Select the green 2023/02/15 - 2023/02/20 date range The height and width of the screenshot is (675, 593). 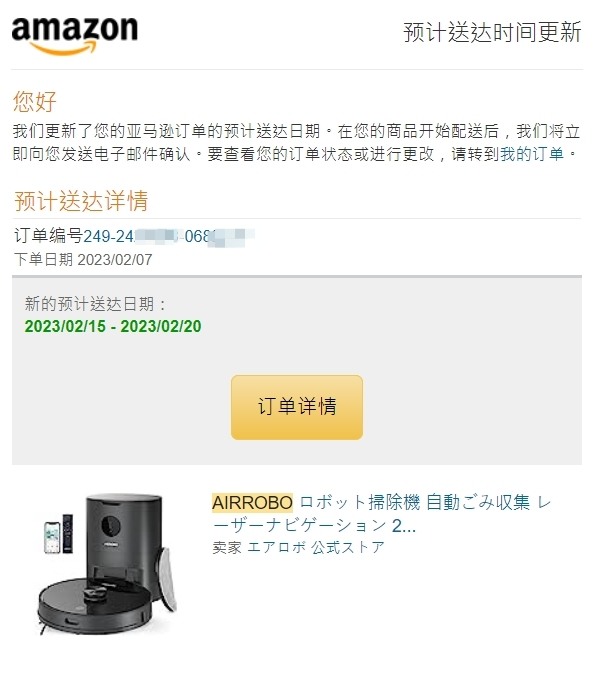pyautogui.click(x=113, y=326)
